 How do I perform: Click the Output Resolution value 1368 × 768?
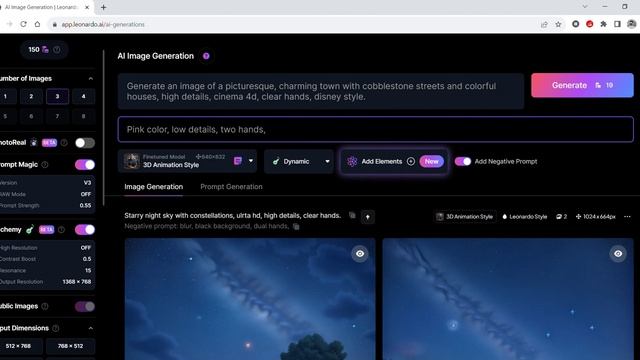tap(77, 282)
